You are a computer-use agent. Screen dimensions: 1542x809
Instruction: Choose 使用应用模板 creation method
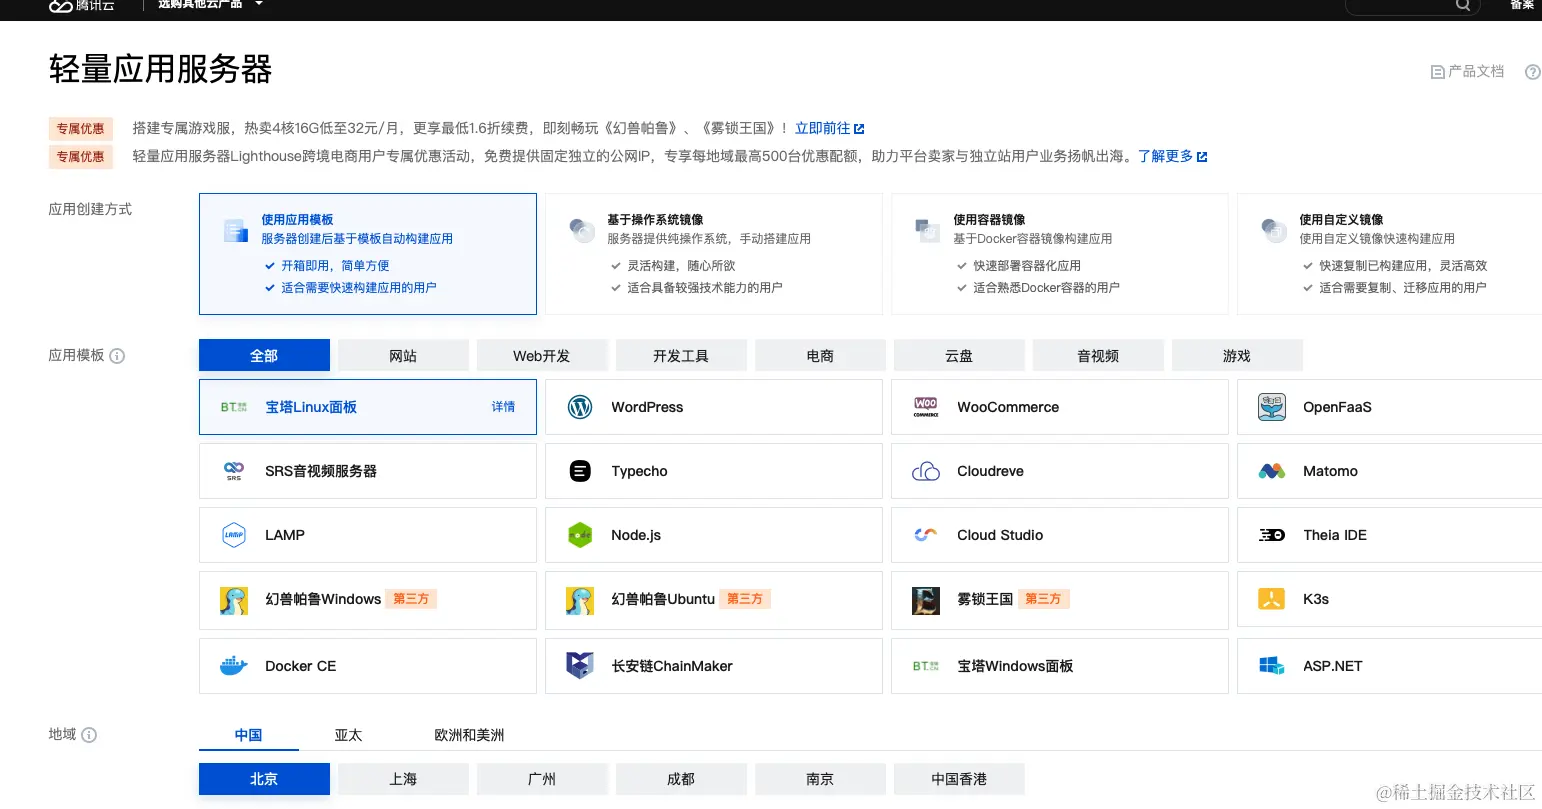coord(368,254)
